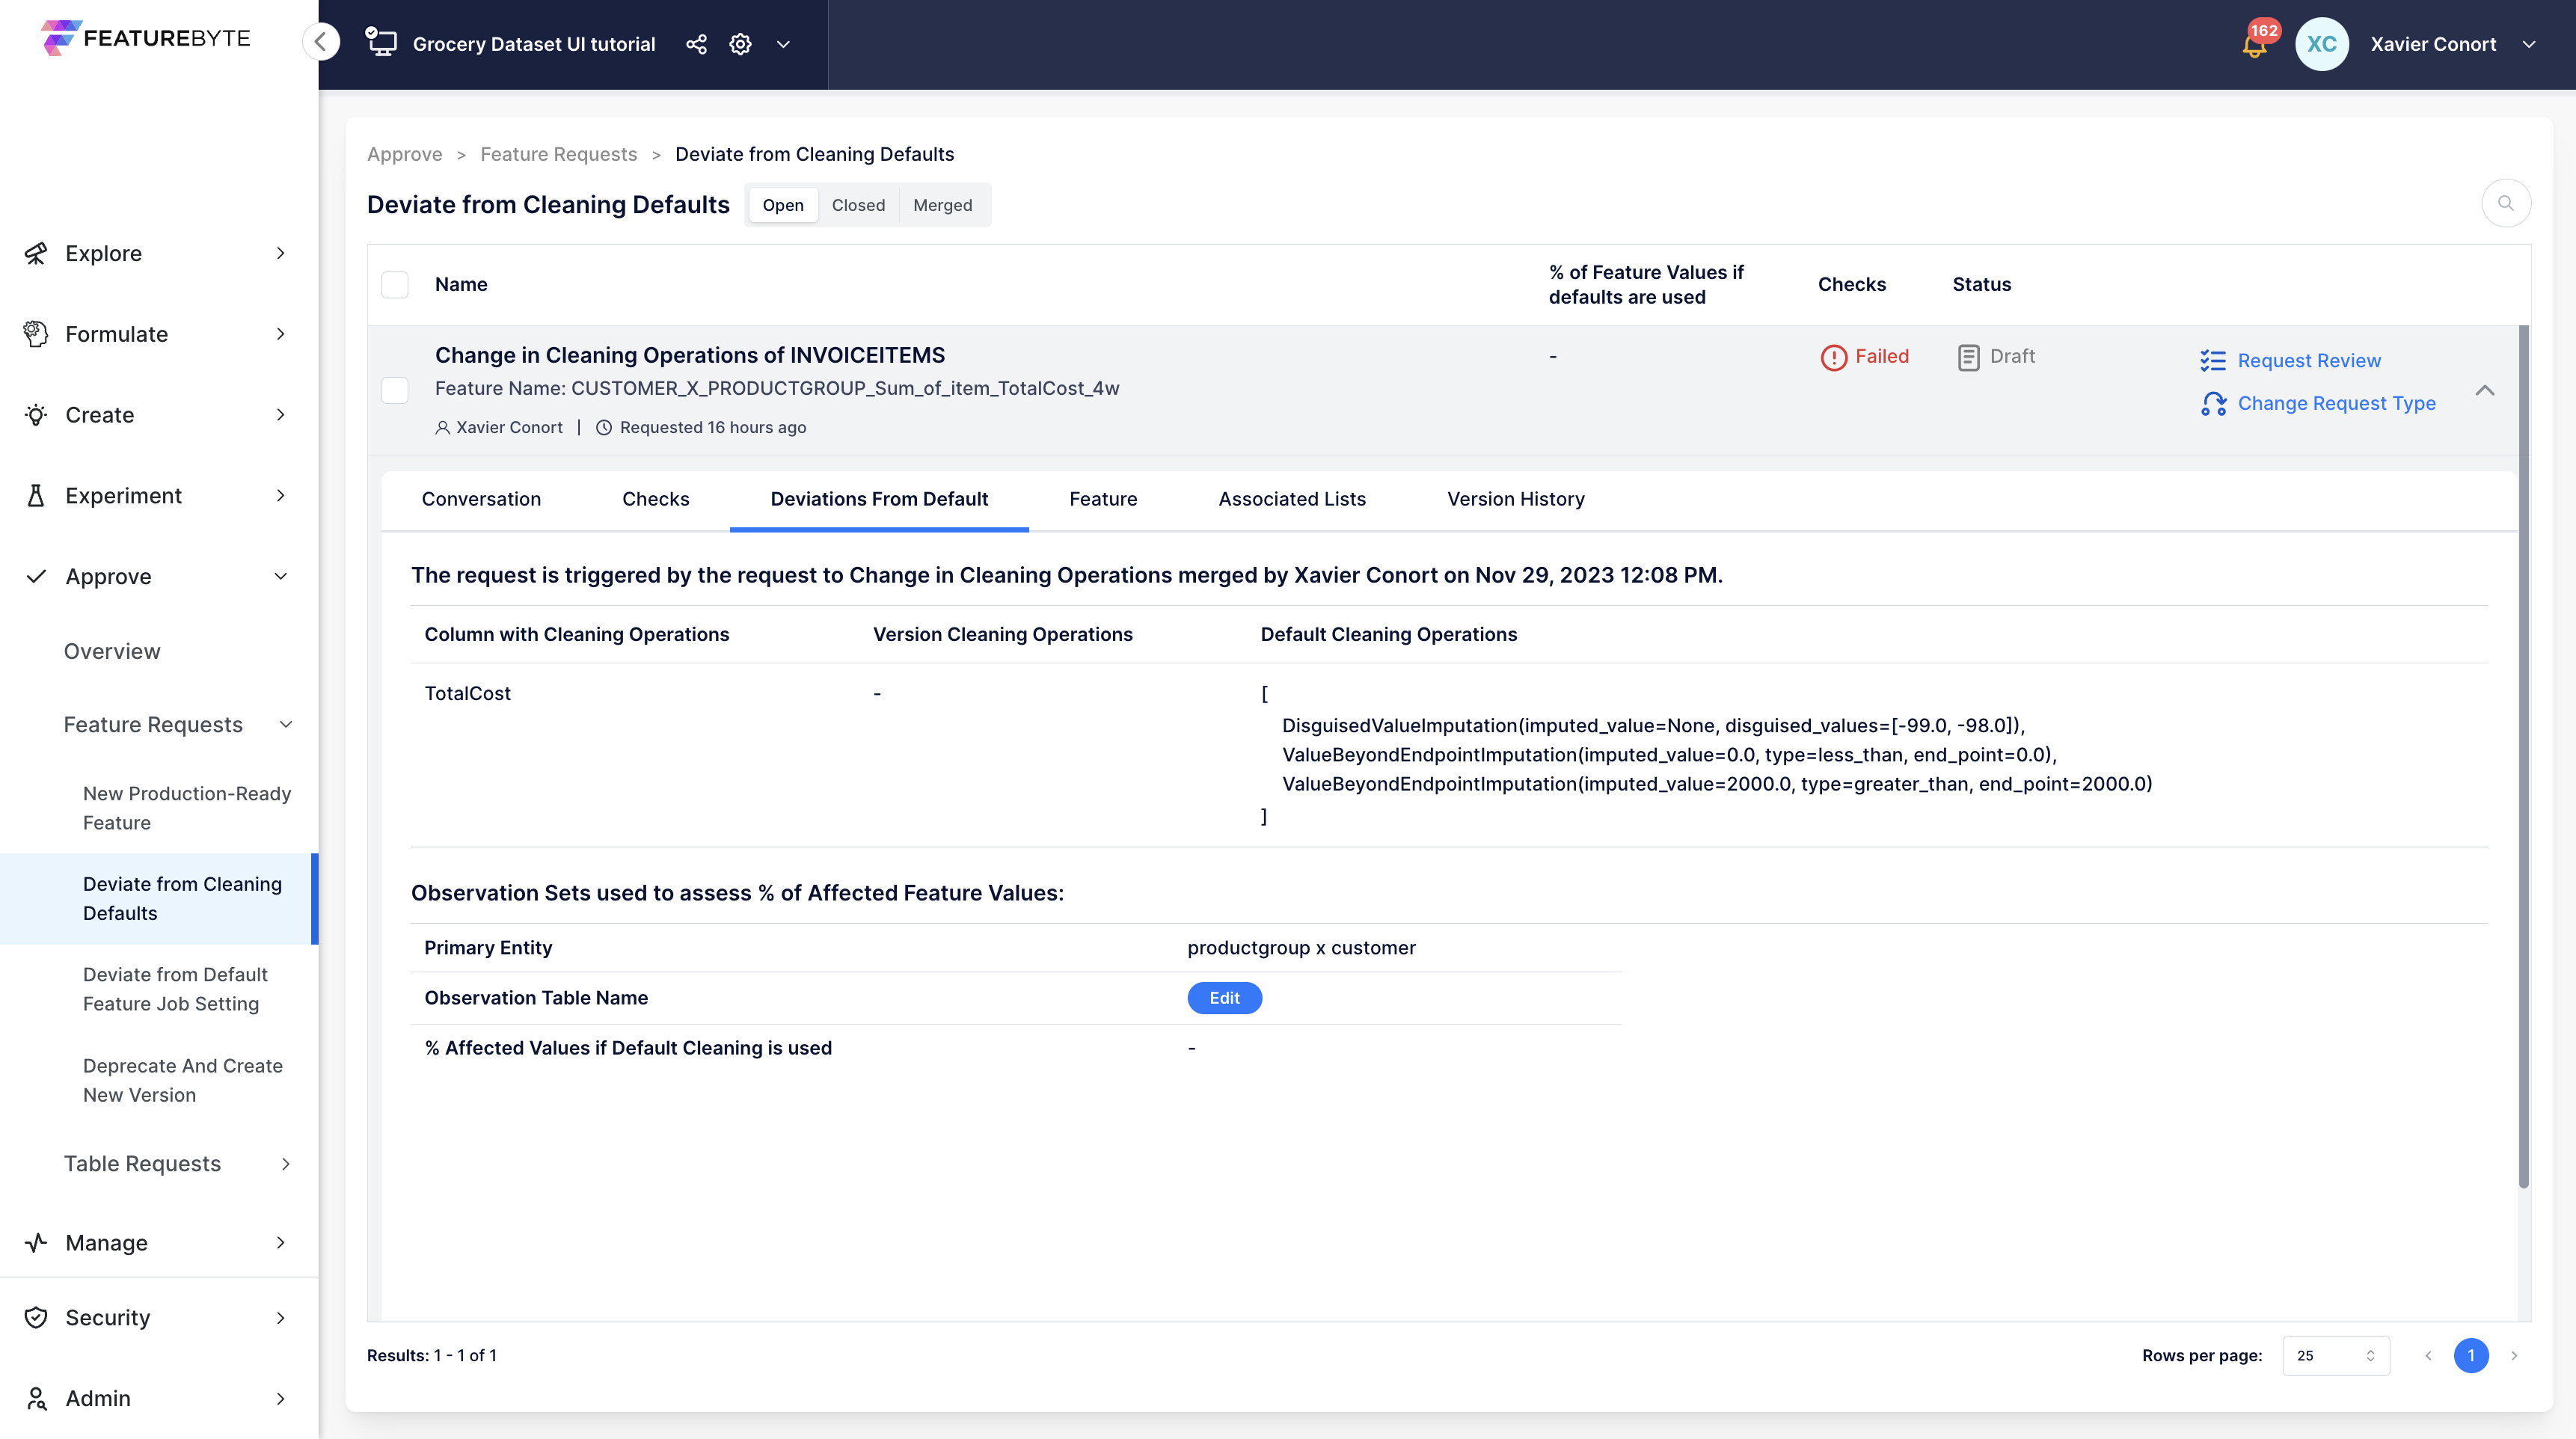Switch to the Conversation tab
The width and height of the screenshot is (2576, 1439).
point(481,499)
